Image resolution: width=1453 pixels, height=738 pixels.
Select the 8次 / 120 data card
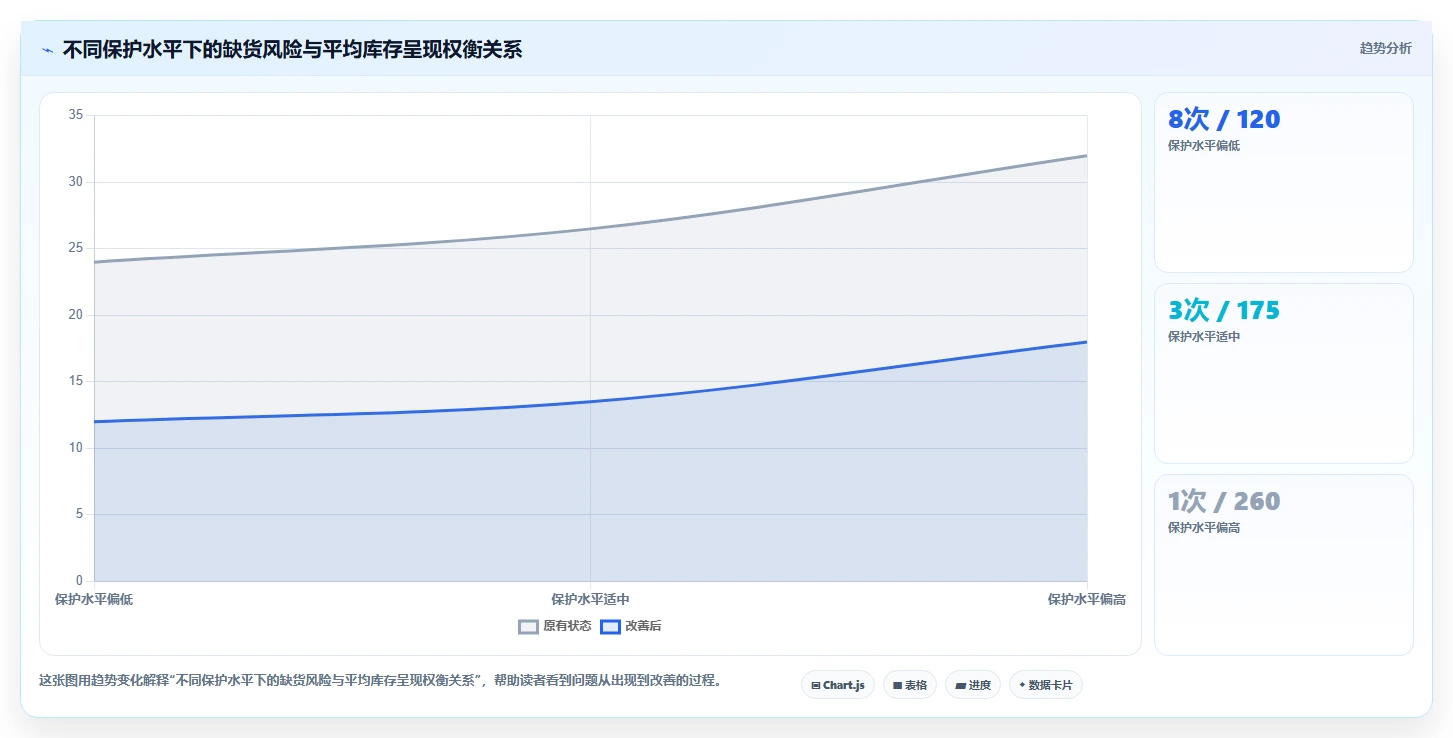tap(1284, 182)
